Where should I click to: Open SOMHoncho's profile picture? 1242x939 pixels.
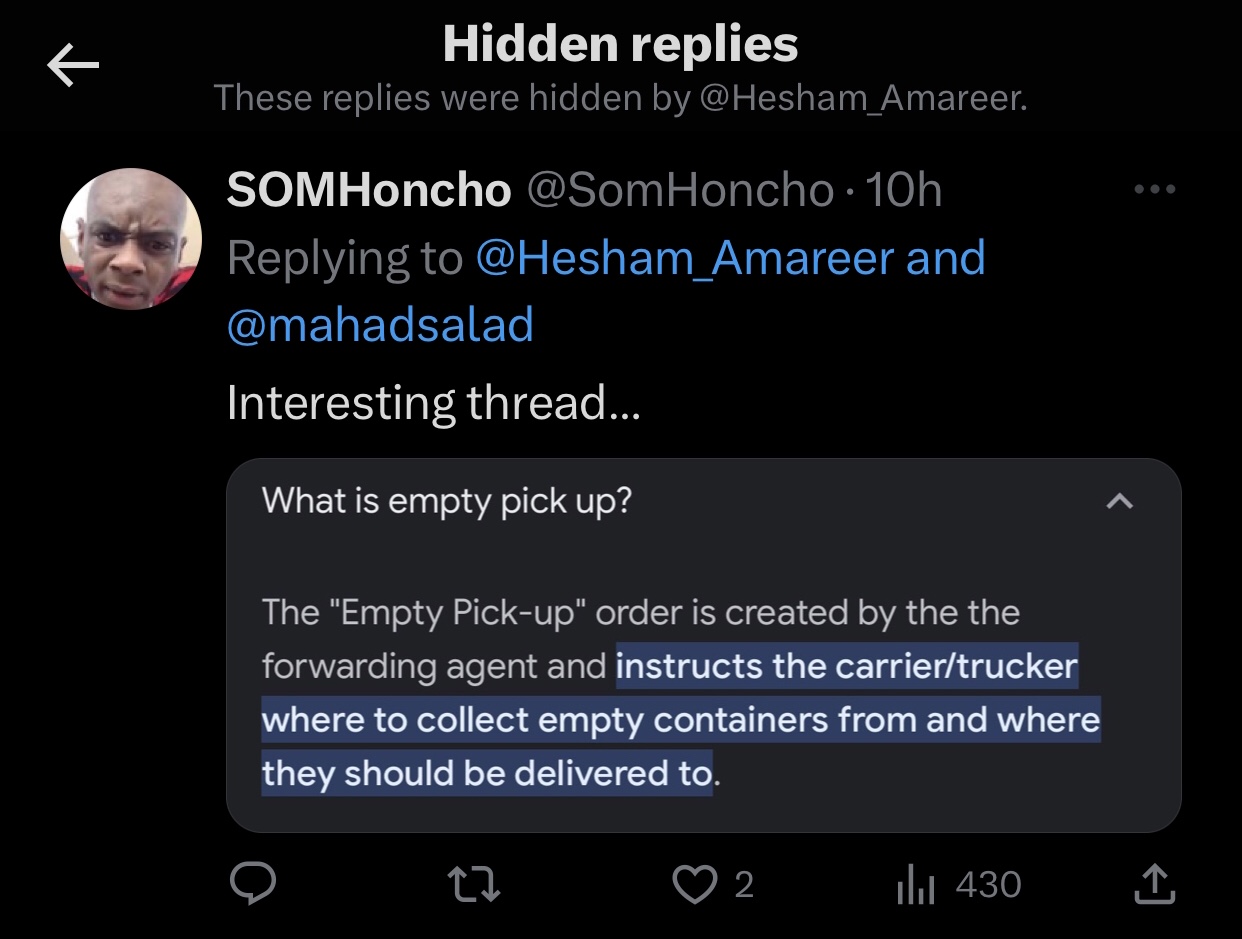(x=131, y=239)
